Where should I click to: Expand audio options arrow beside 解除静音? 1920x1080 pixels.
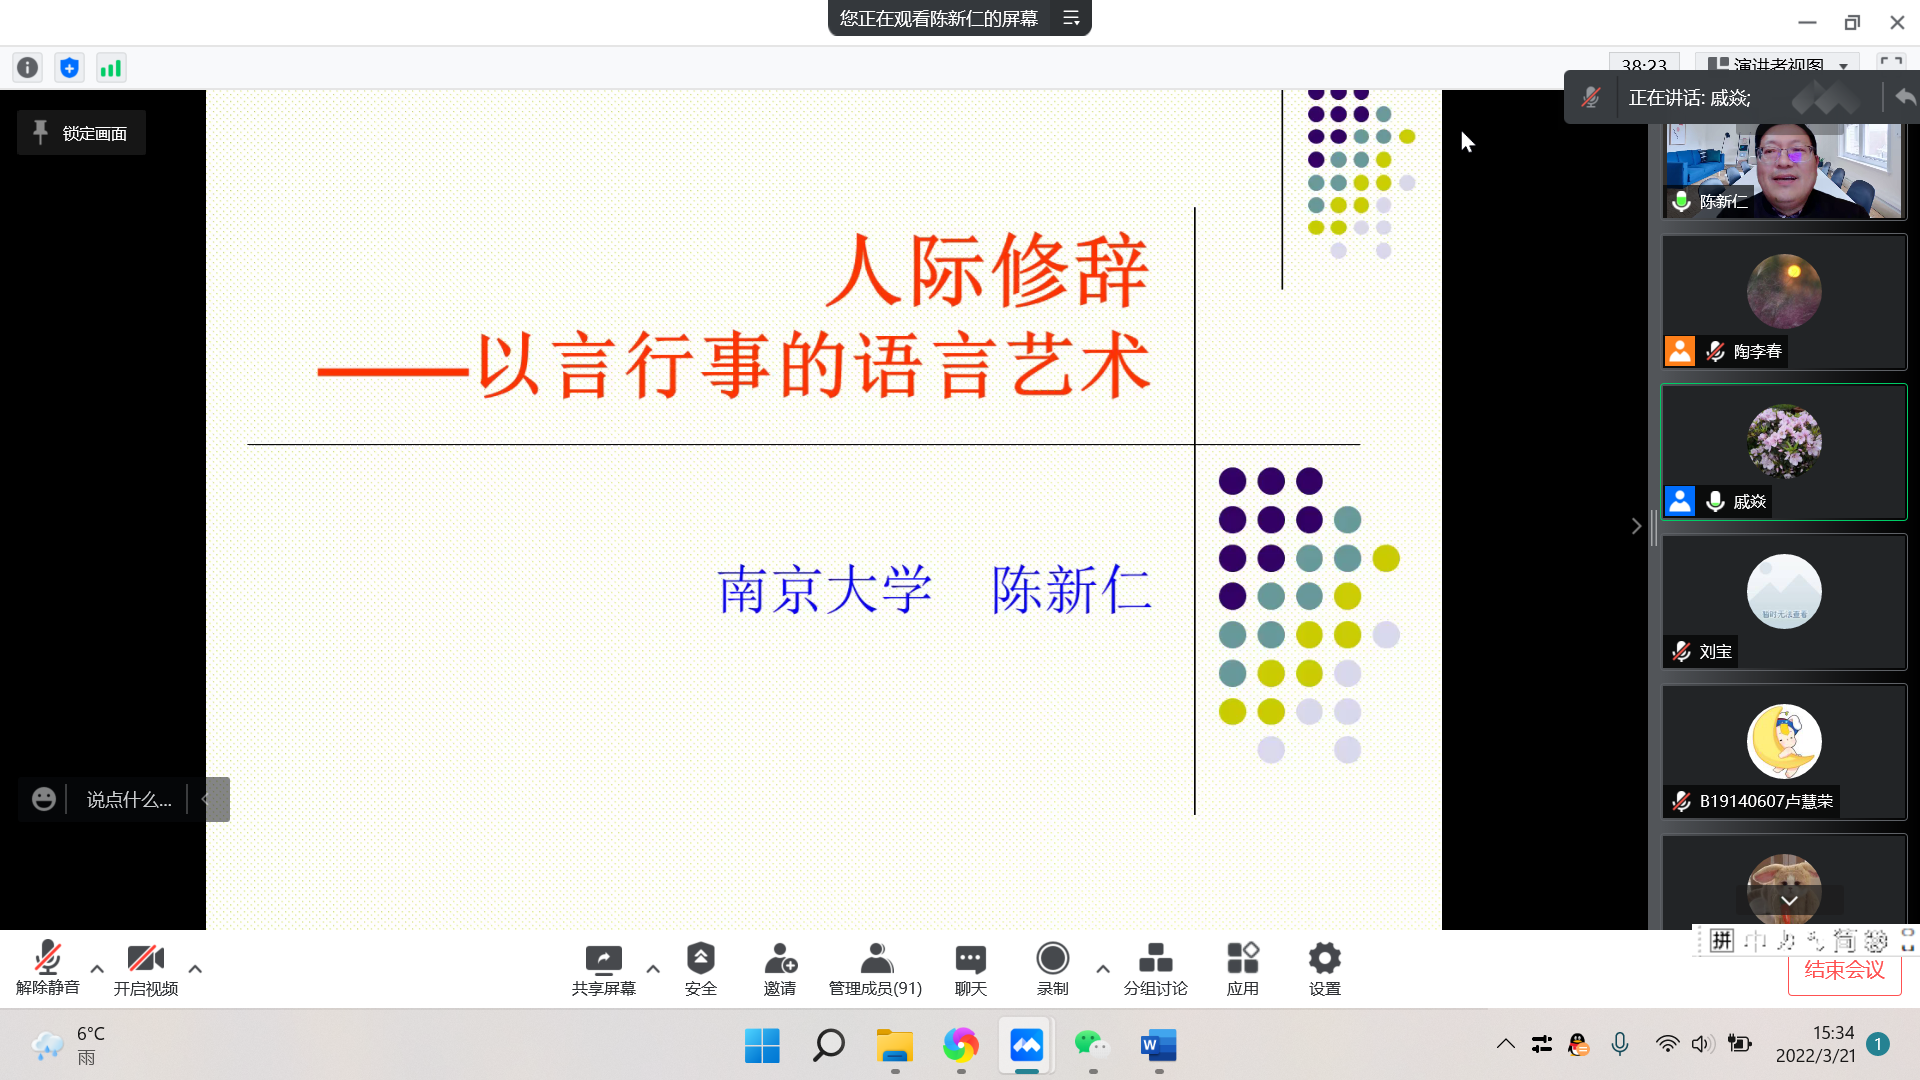coord(97,969)
